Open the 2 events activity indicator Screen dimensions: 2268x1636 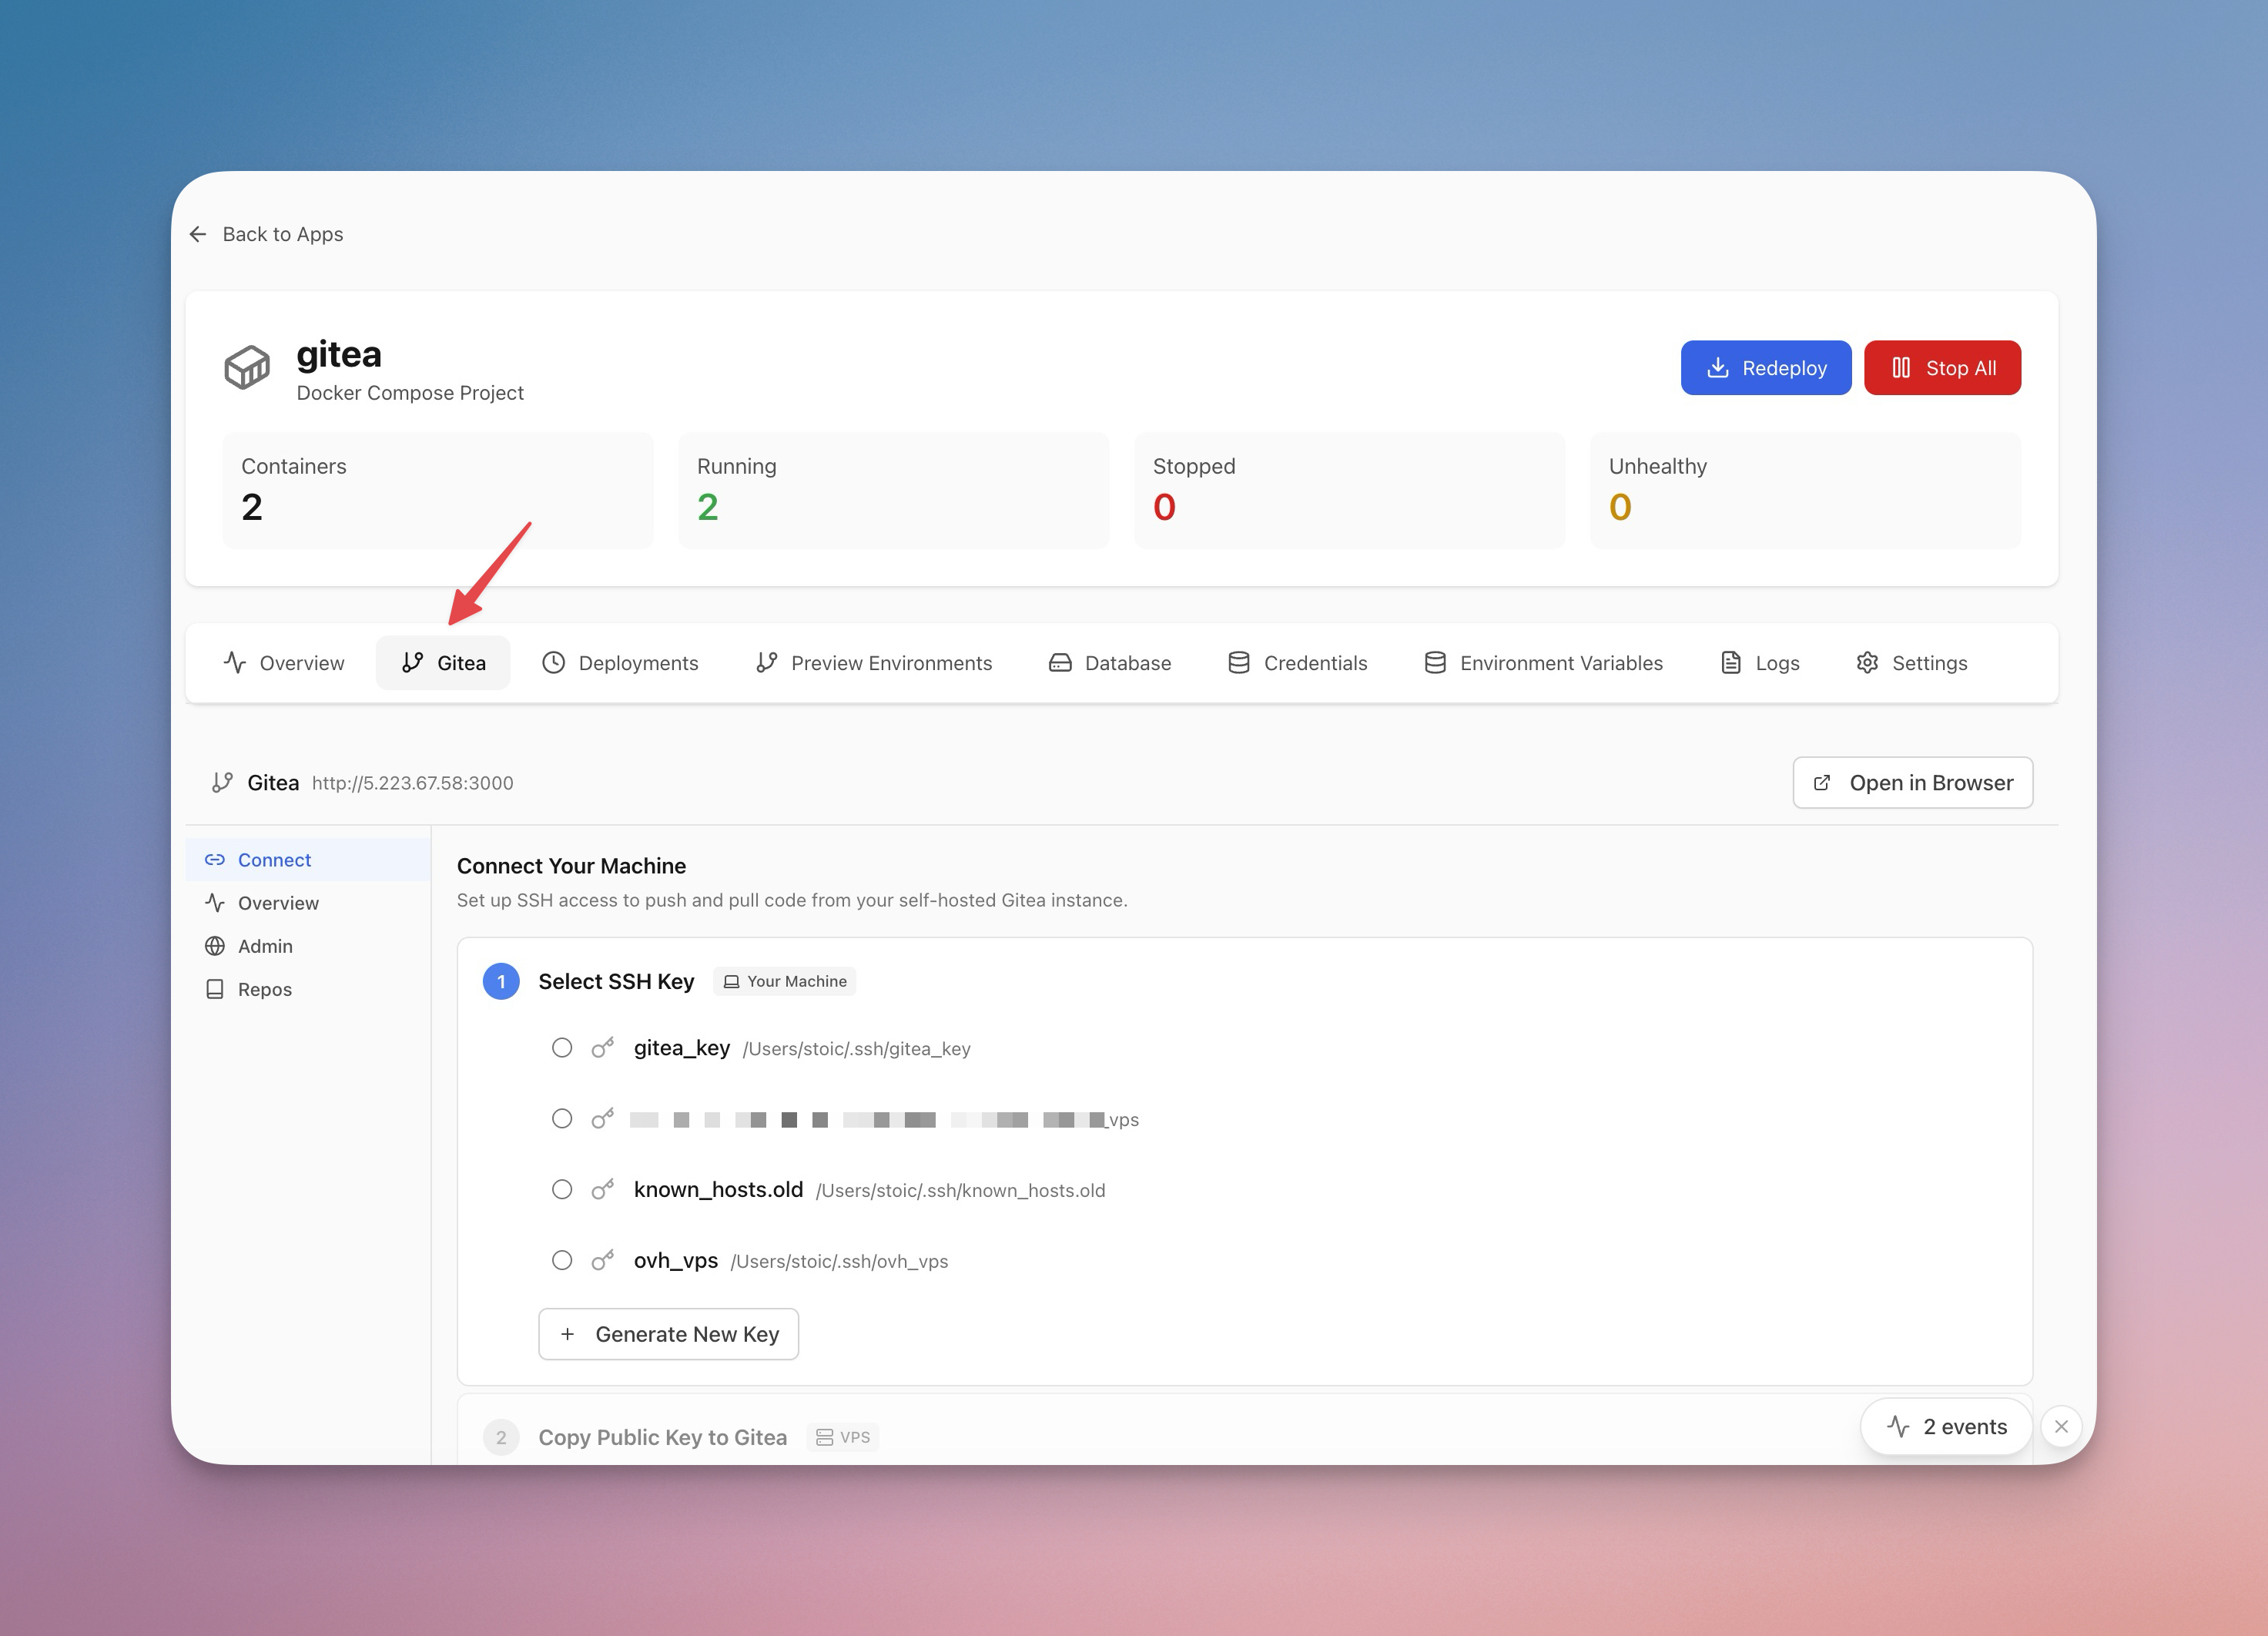pyautogui.click(x=1946, y=1427)
